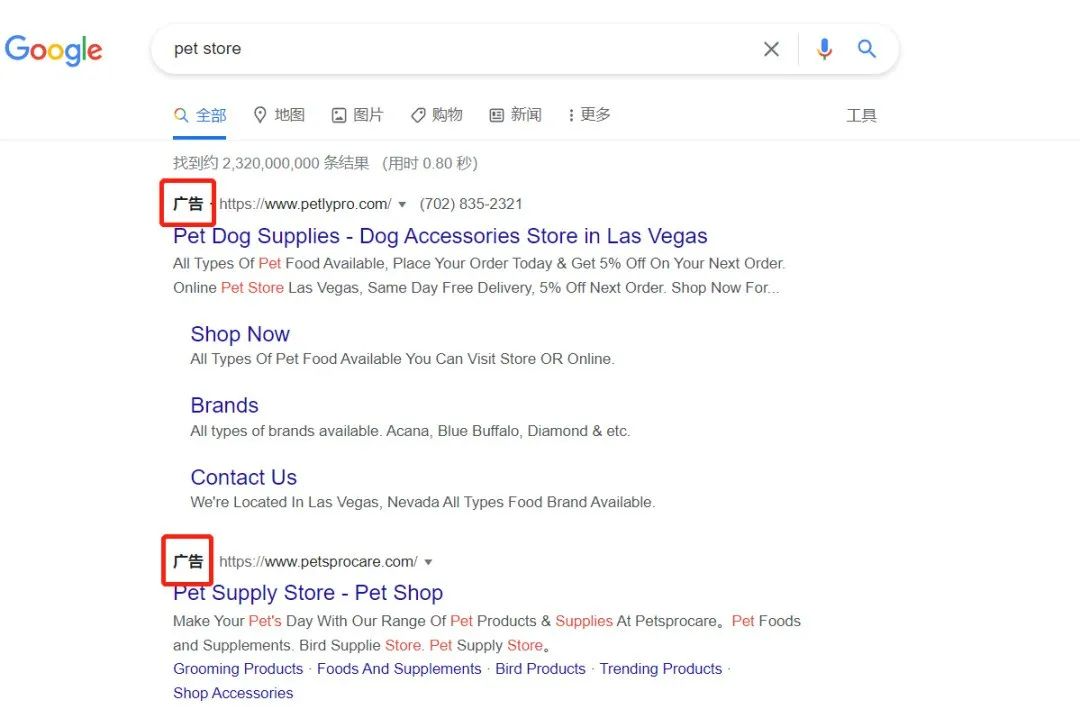Expand arrow beside petlypro.com URL
This screenshot has height=707, width=1080.
point(402,205)
